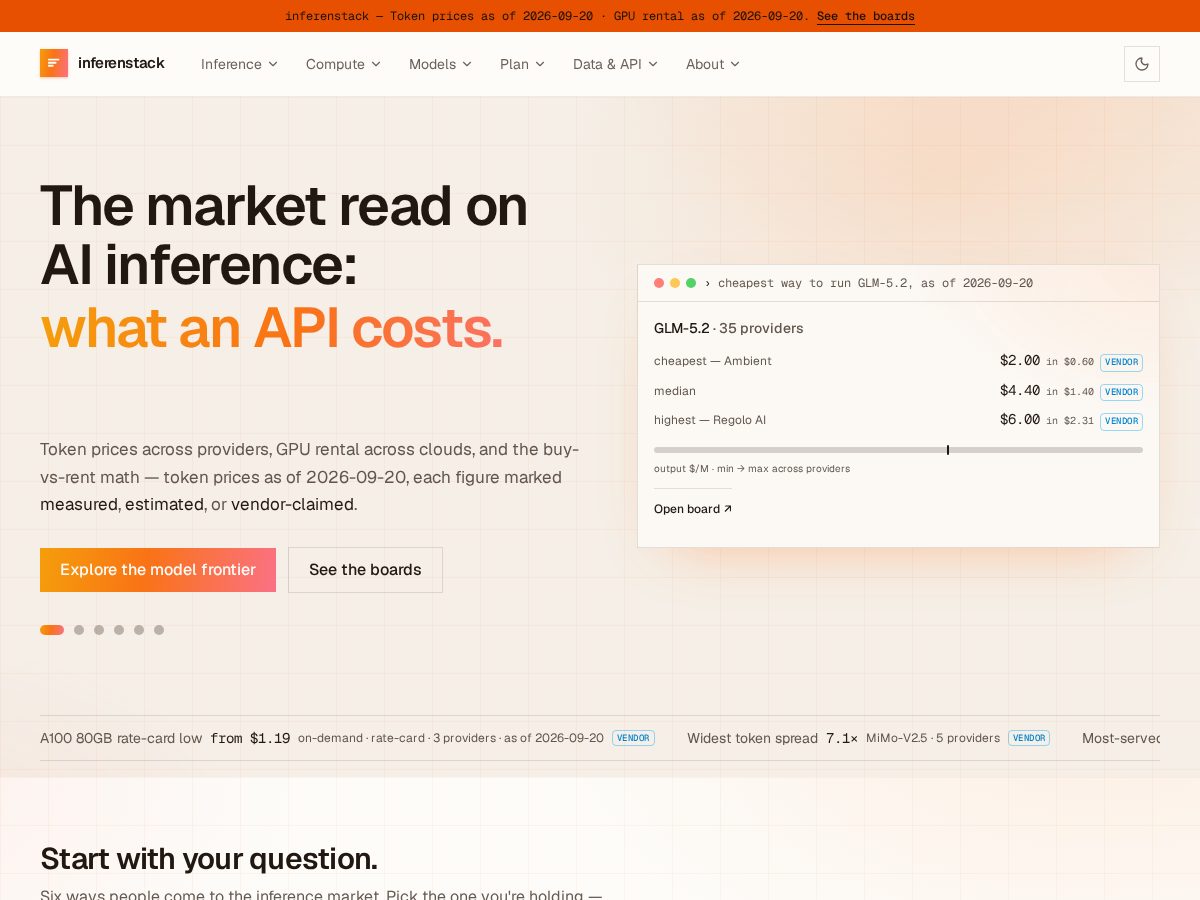The image size is (1200, 900).
Task: Click the A100 80GB rate-card low ticker item
Action: 347,738
